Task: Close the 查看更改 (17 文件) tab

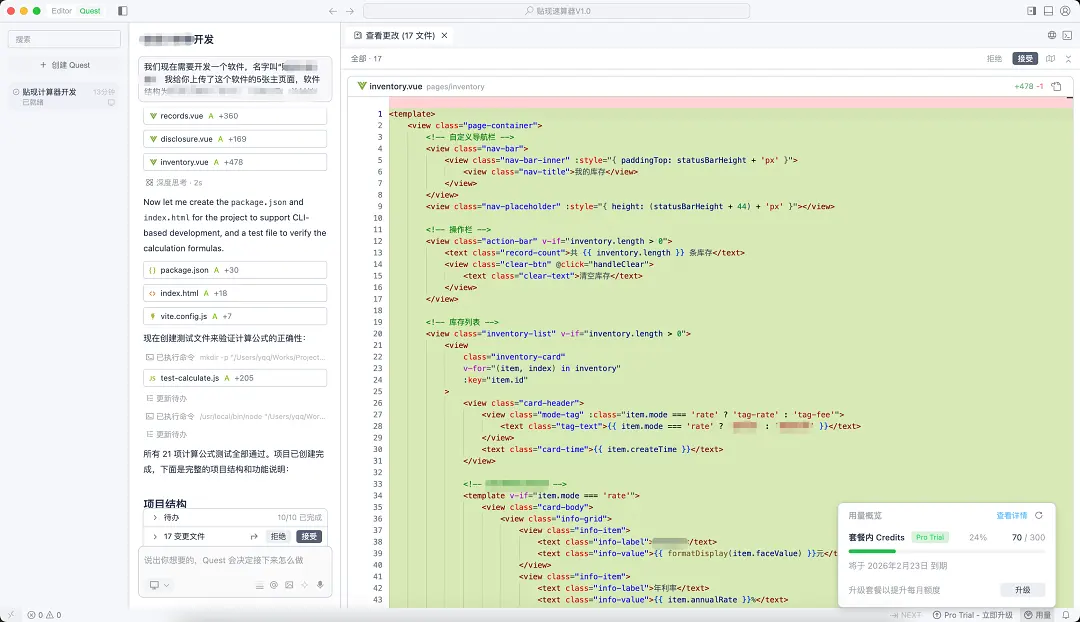Action: (445, 35)
